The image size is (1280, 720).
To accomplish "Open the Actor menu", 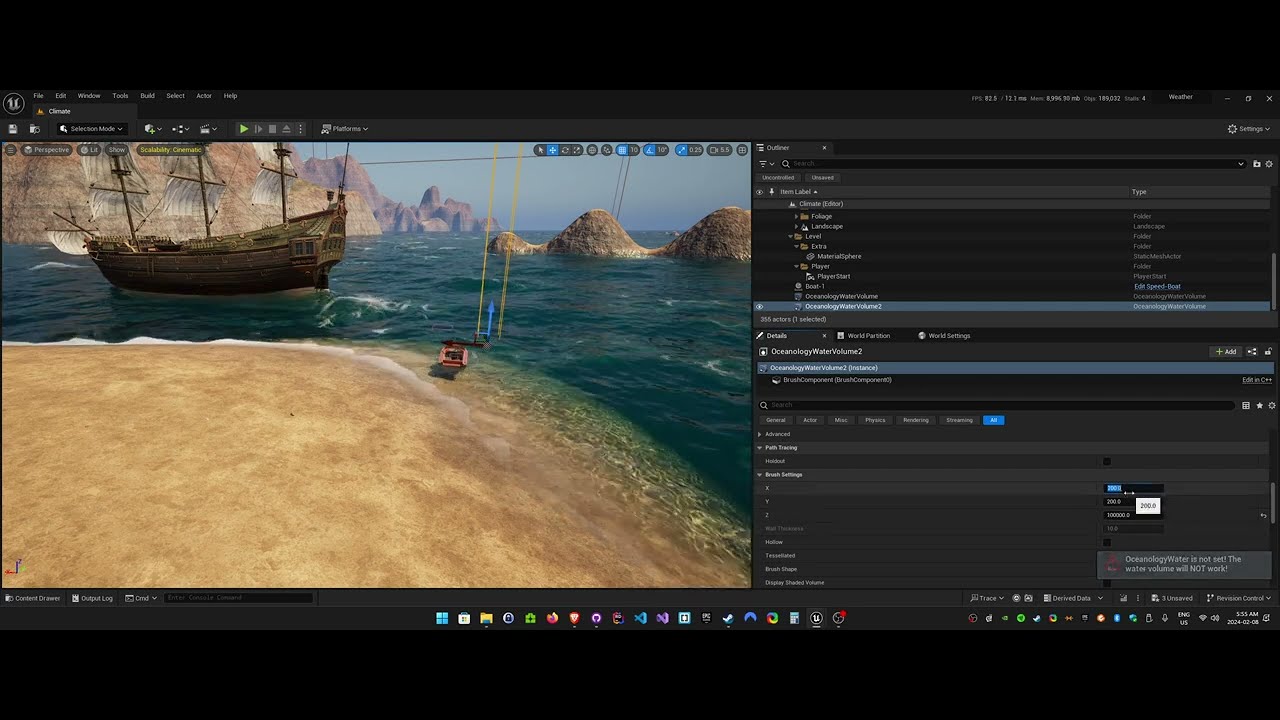I will coord(204,96).
